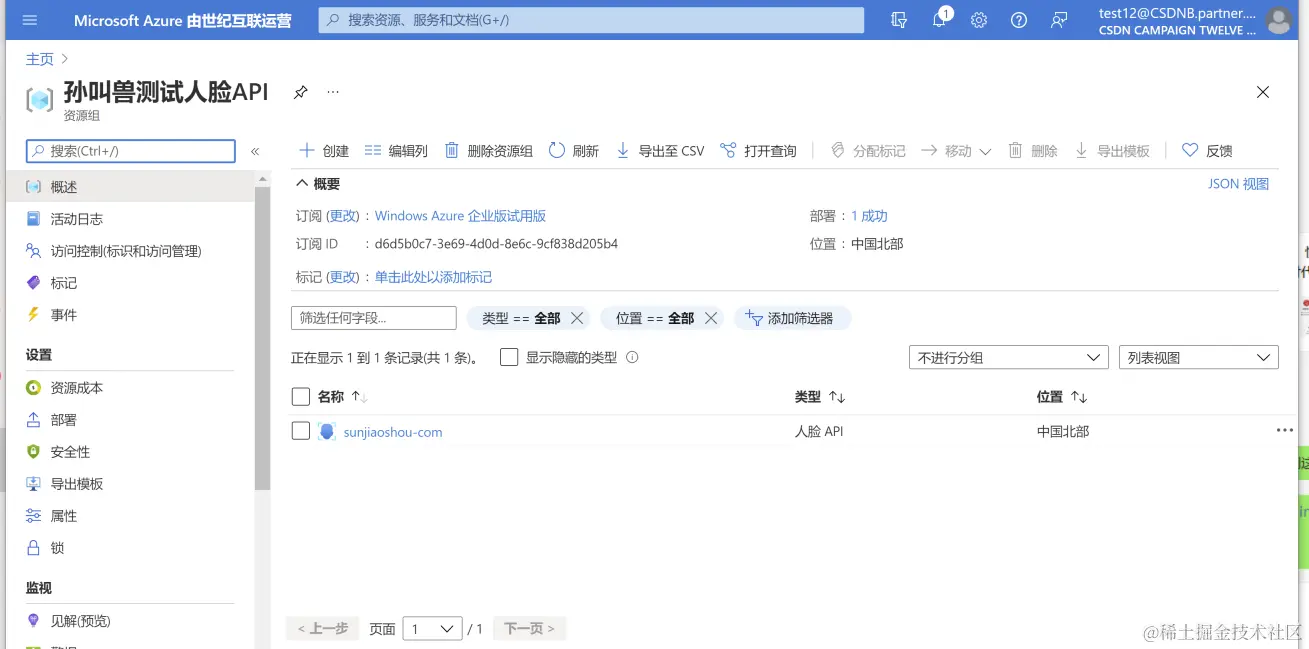Click to add tags link

click(433, 277)
